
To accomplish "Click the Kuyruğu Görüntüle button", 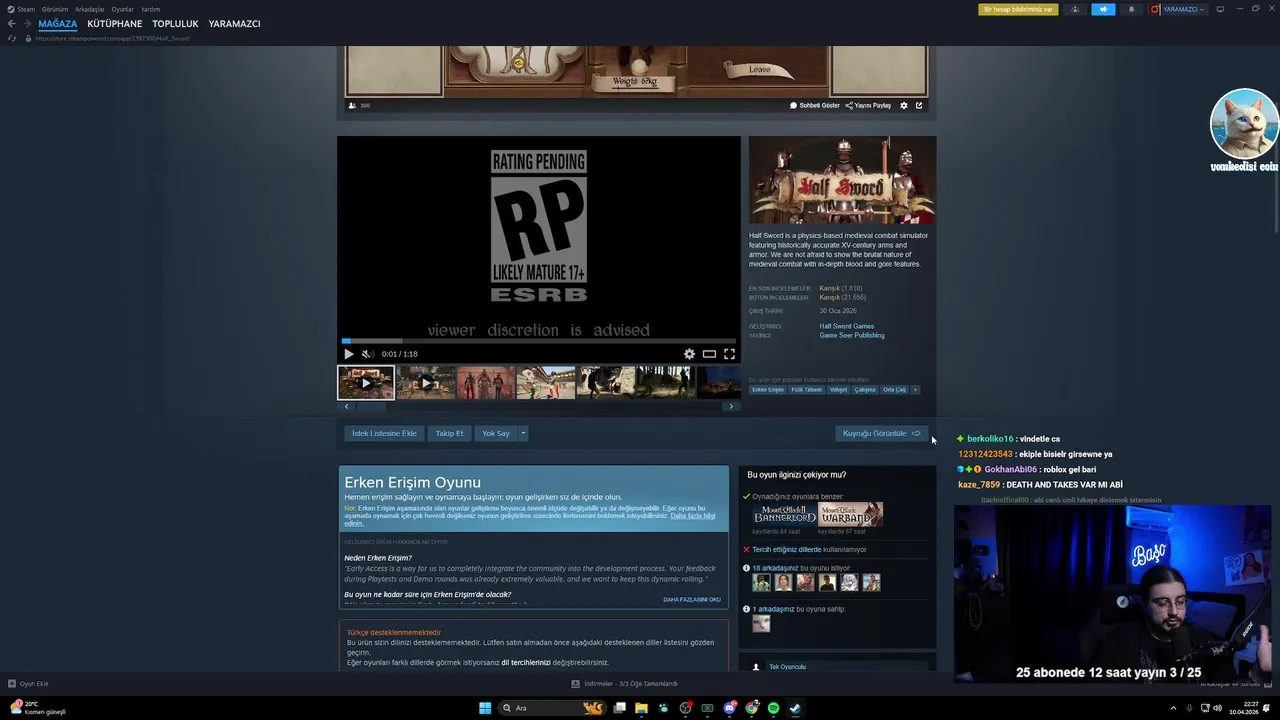I will coord(881,433).
